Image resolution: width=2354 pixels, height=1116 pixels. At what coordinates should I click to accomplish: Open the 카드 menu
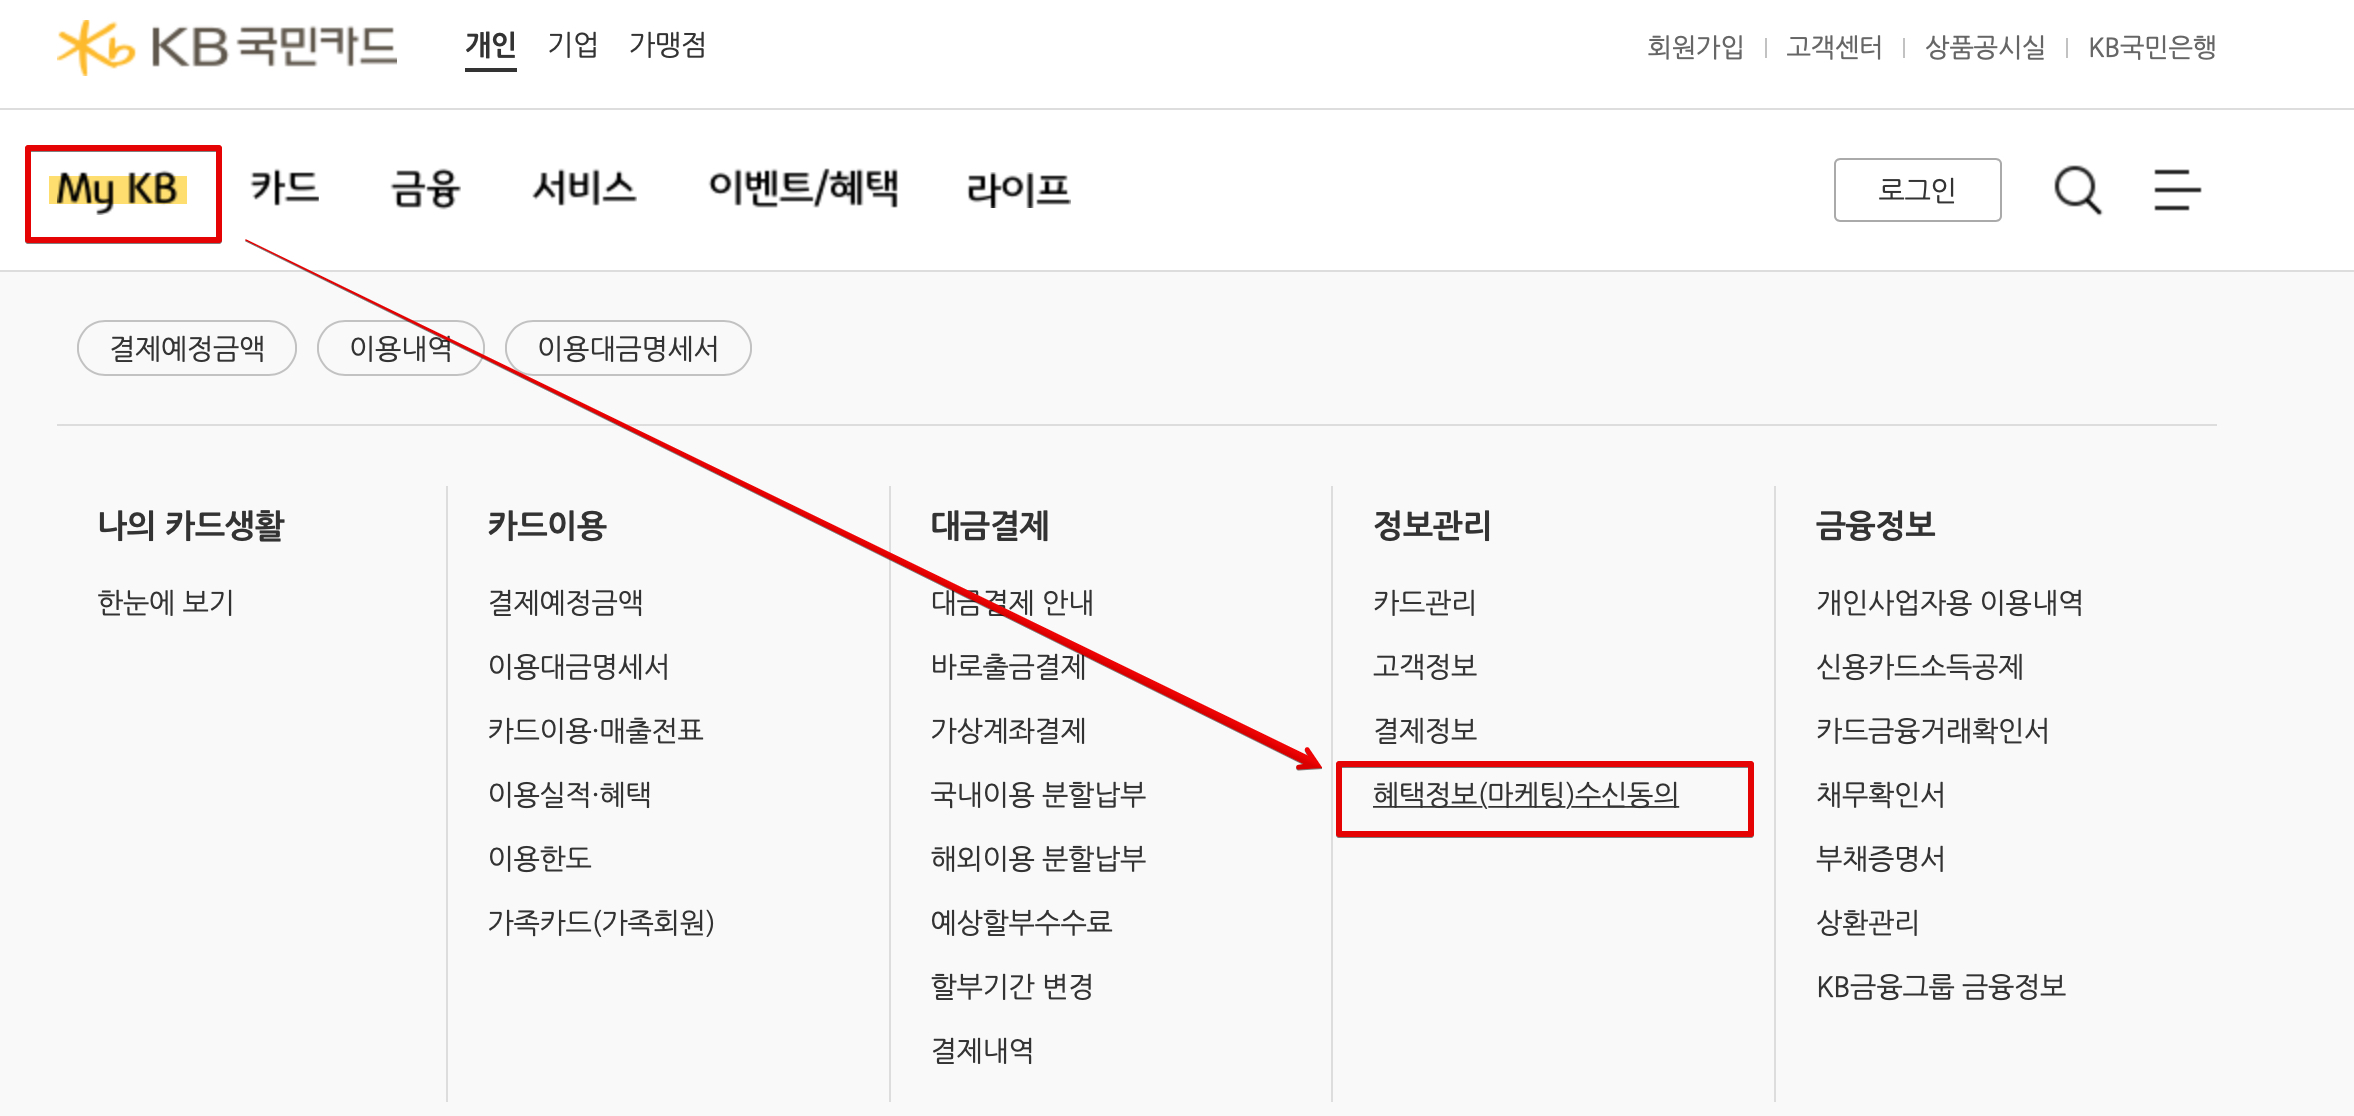coord(285,188)
